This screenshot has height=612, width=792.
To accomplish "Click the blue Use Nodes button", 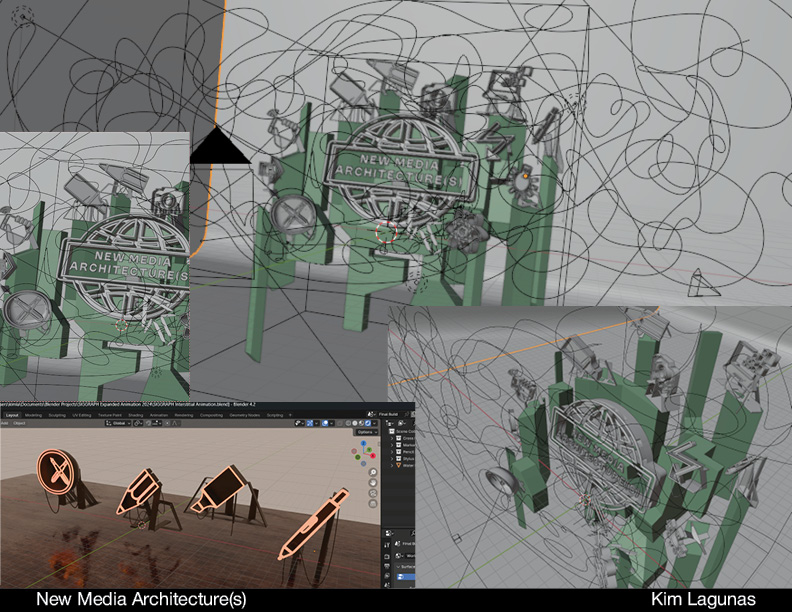I will coord(406,577).
